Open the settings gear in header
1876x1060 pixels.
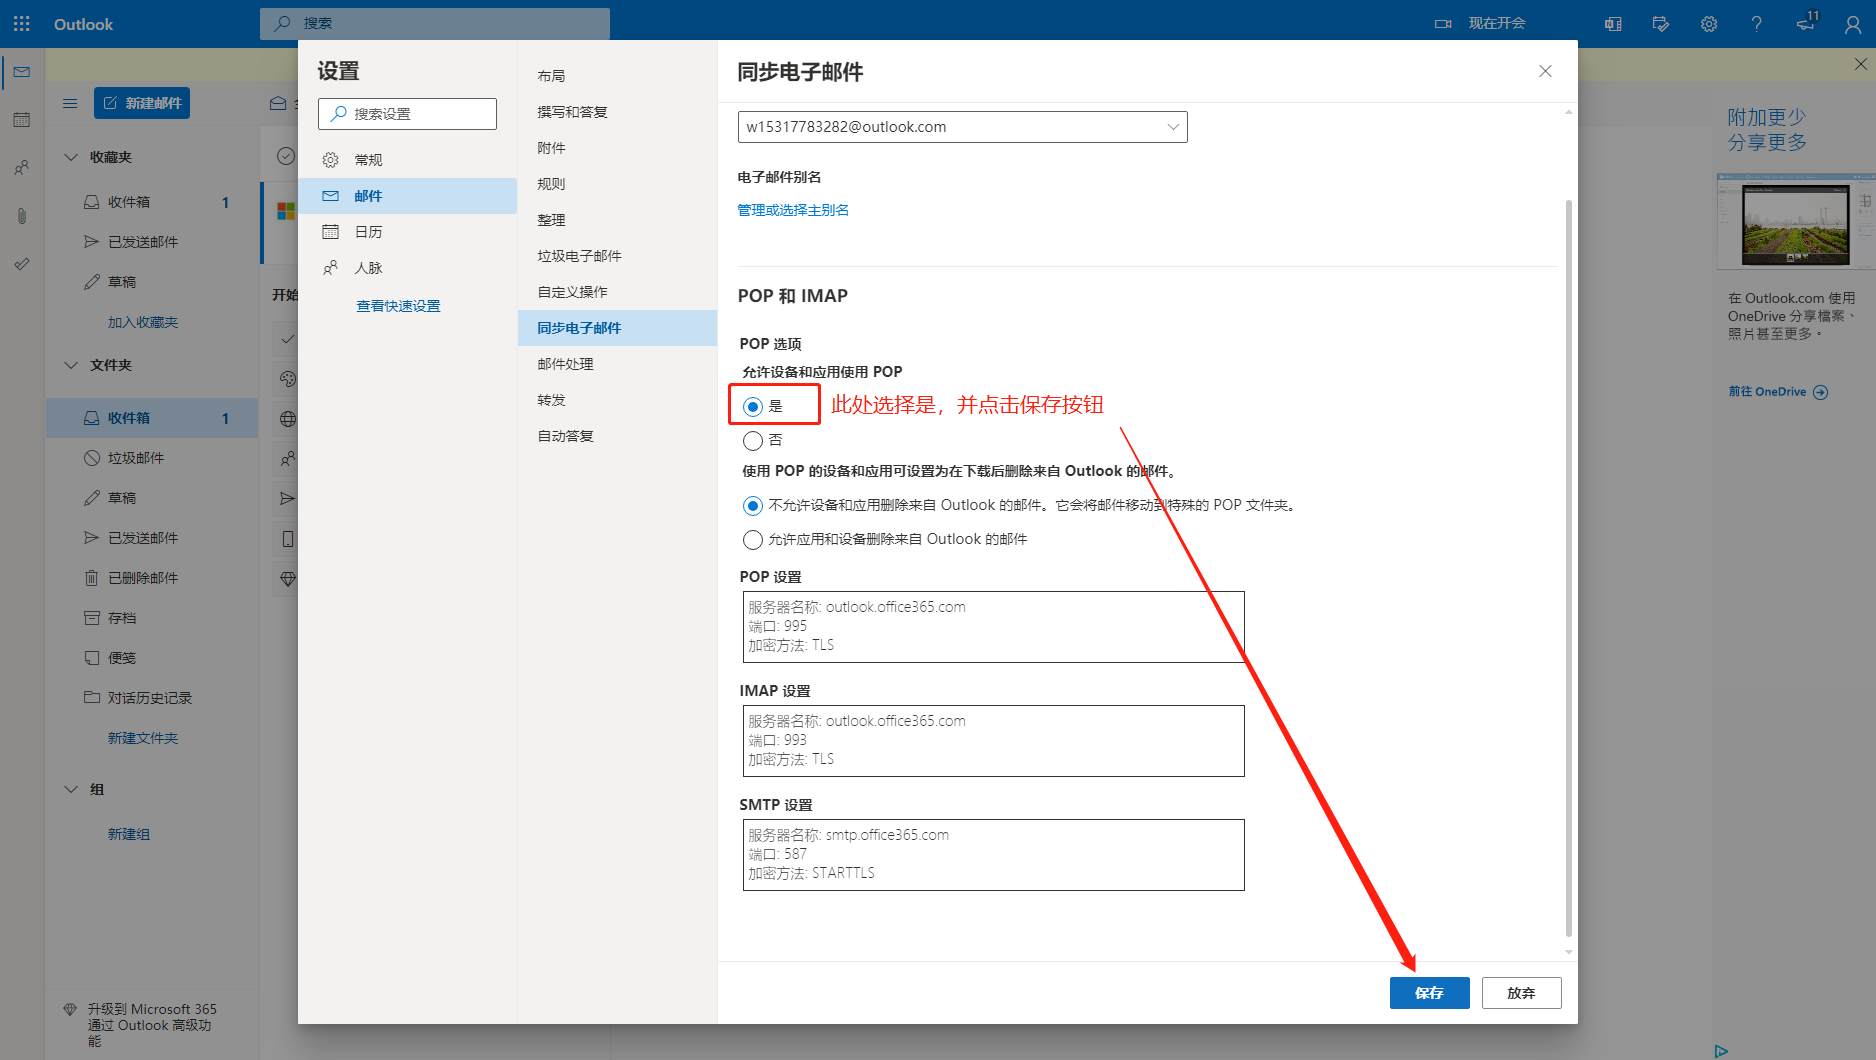pyautogui.click(x=1708, y=24)
